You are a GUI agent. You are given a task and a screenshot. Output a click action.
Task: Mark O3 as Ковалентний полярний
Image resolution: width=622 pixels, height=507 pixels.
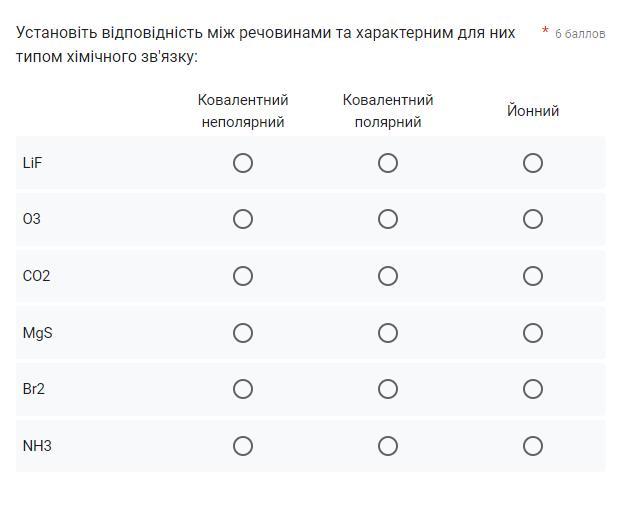point(388,219)
